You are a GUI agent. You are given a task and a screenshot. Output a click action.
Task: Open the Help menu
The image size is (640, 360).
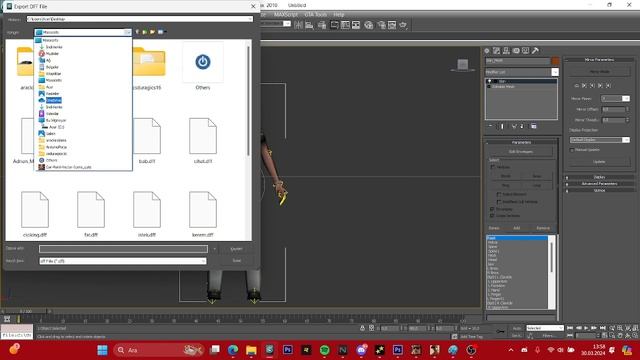pyautogui.click(x=339, y=14)
